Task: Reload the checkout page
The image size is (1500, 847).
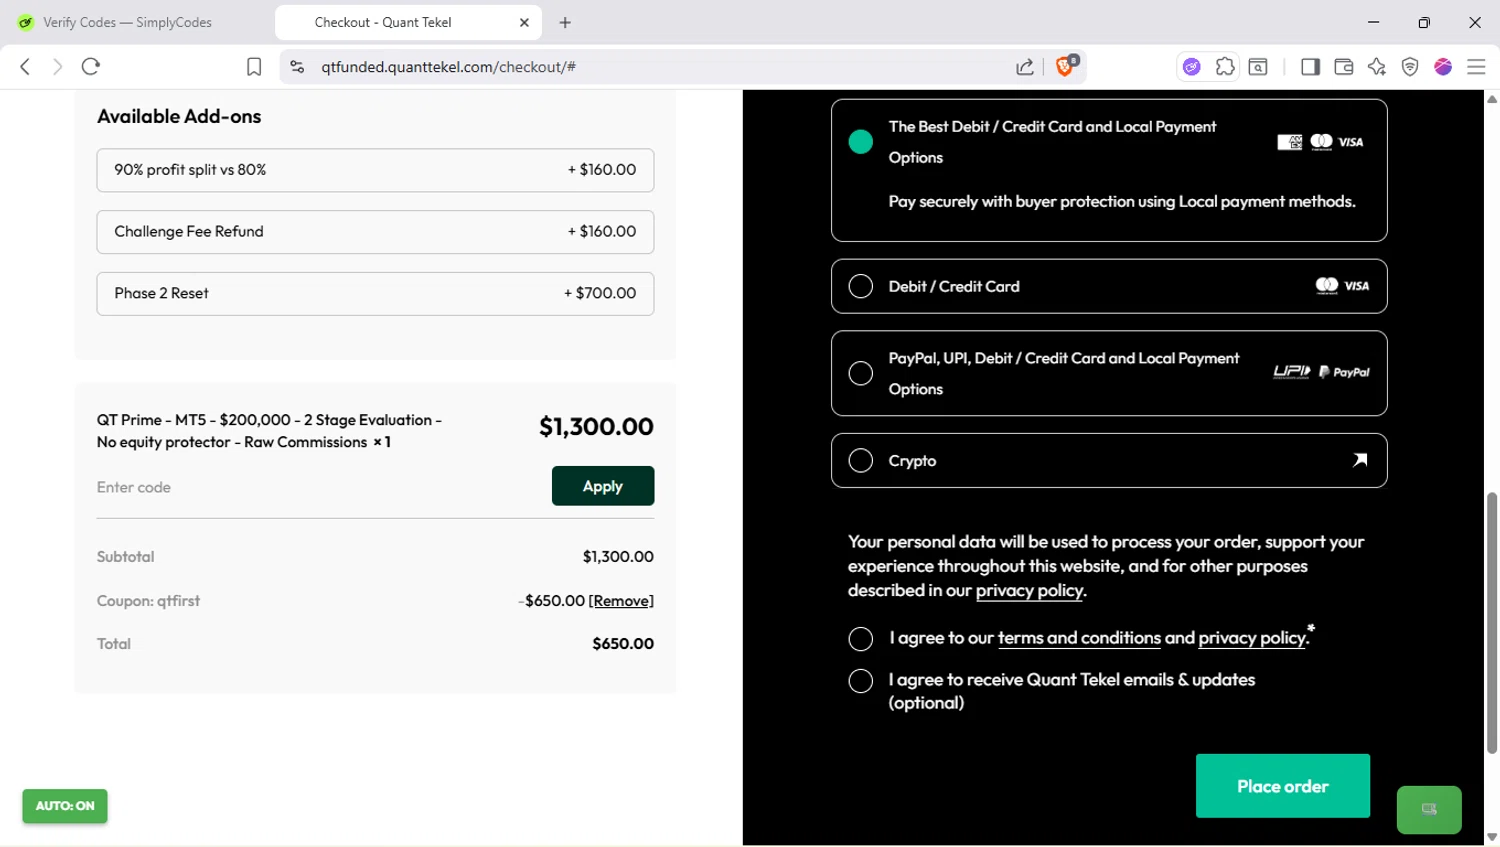Action: [x=91, y=67]
